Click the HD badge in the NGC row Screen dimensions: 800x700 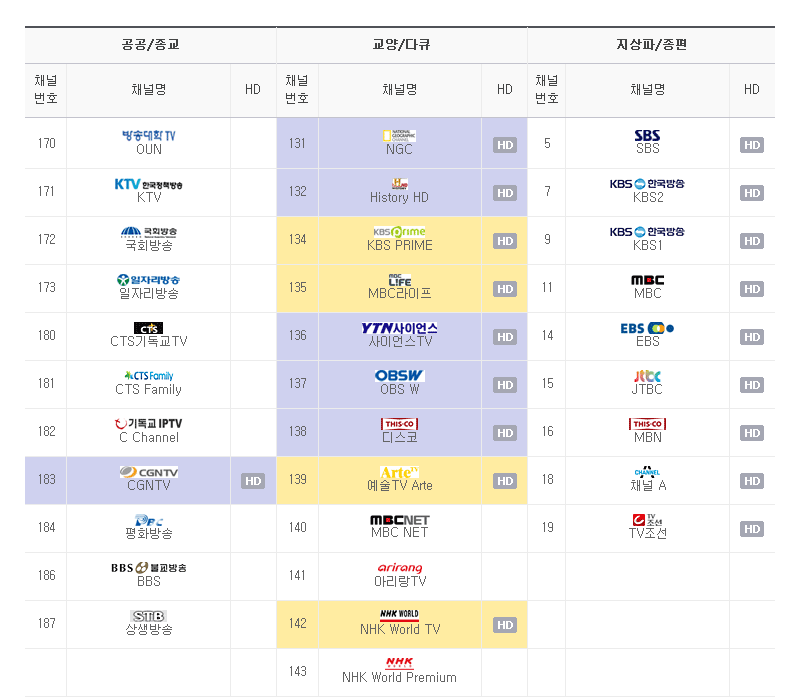(505, 145)
